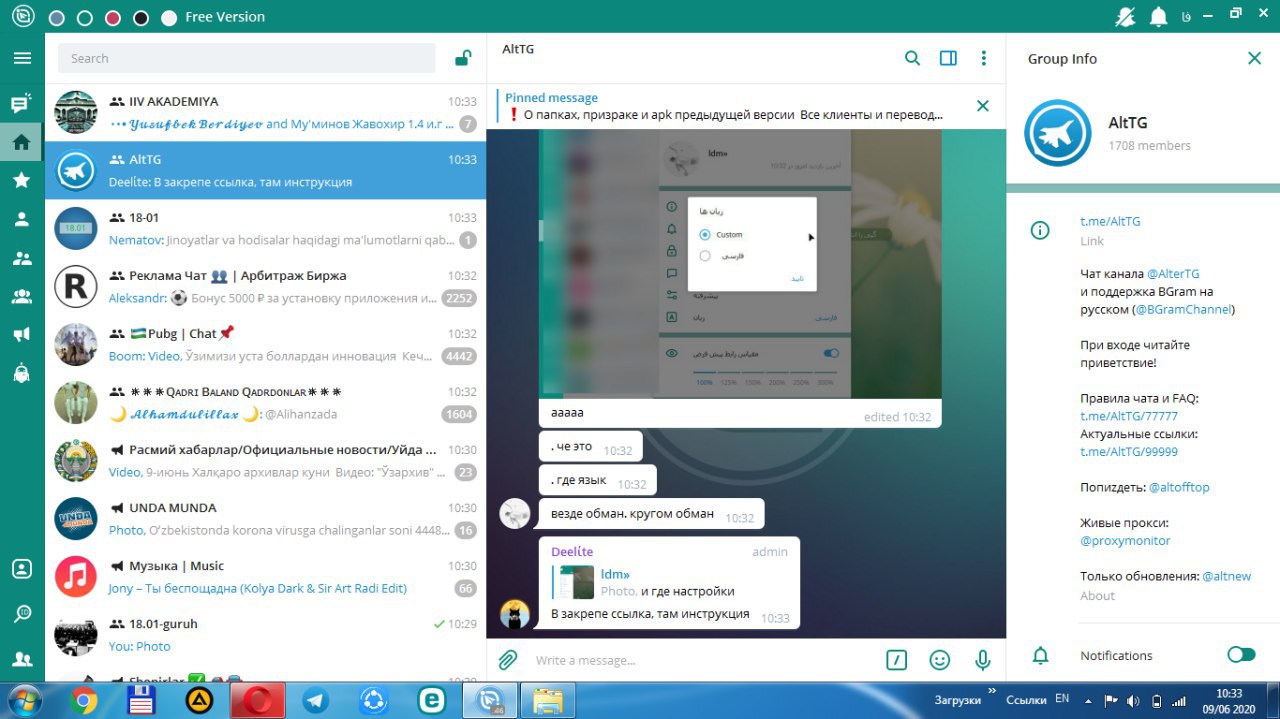Show personal user chats filter
This screenshot has height=719, width=1280.
pos(21,220)
